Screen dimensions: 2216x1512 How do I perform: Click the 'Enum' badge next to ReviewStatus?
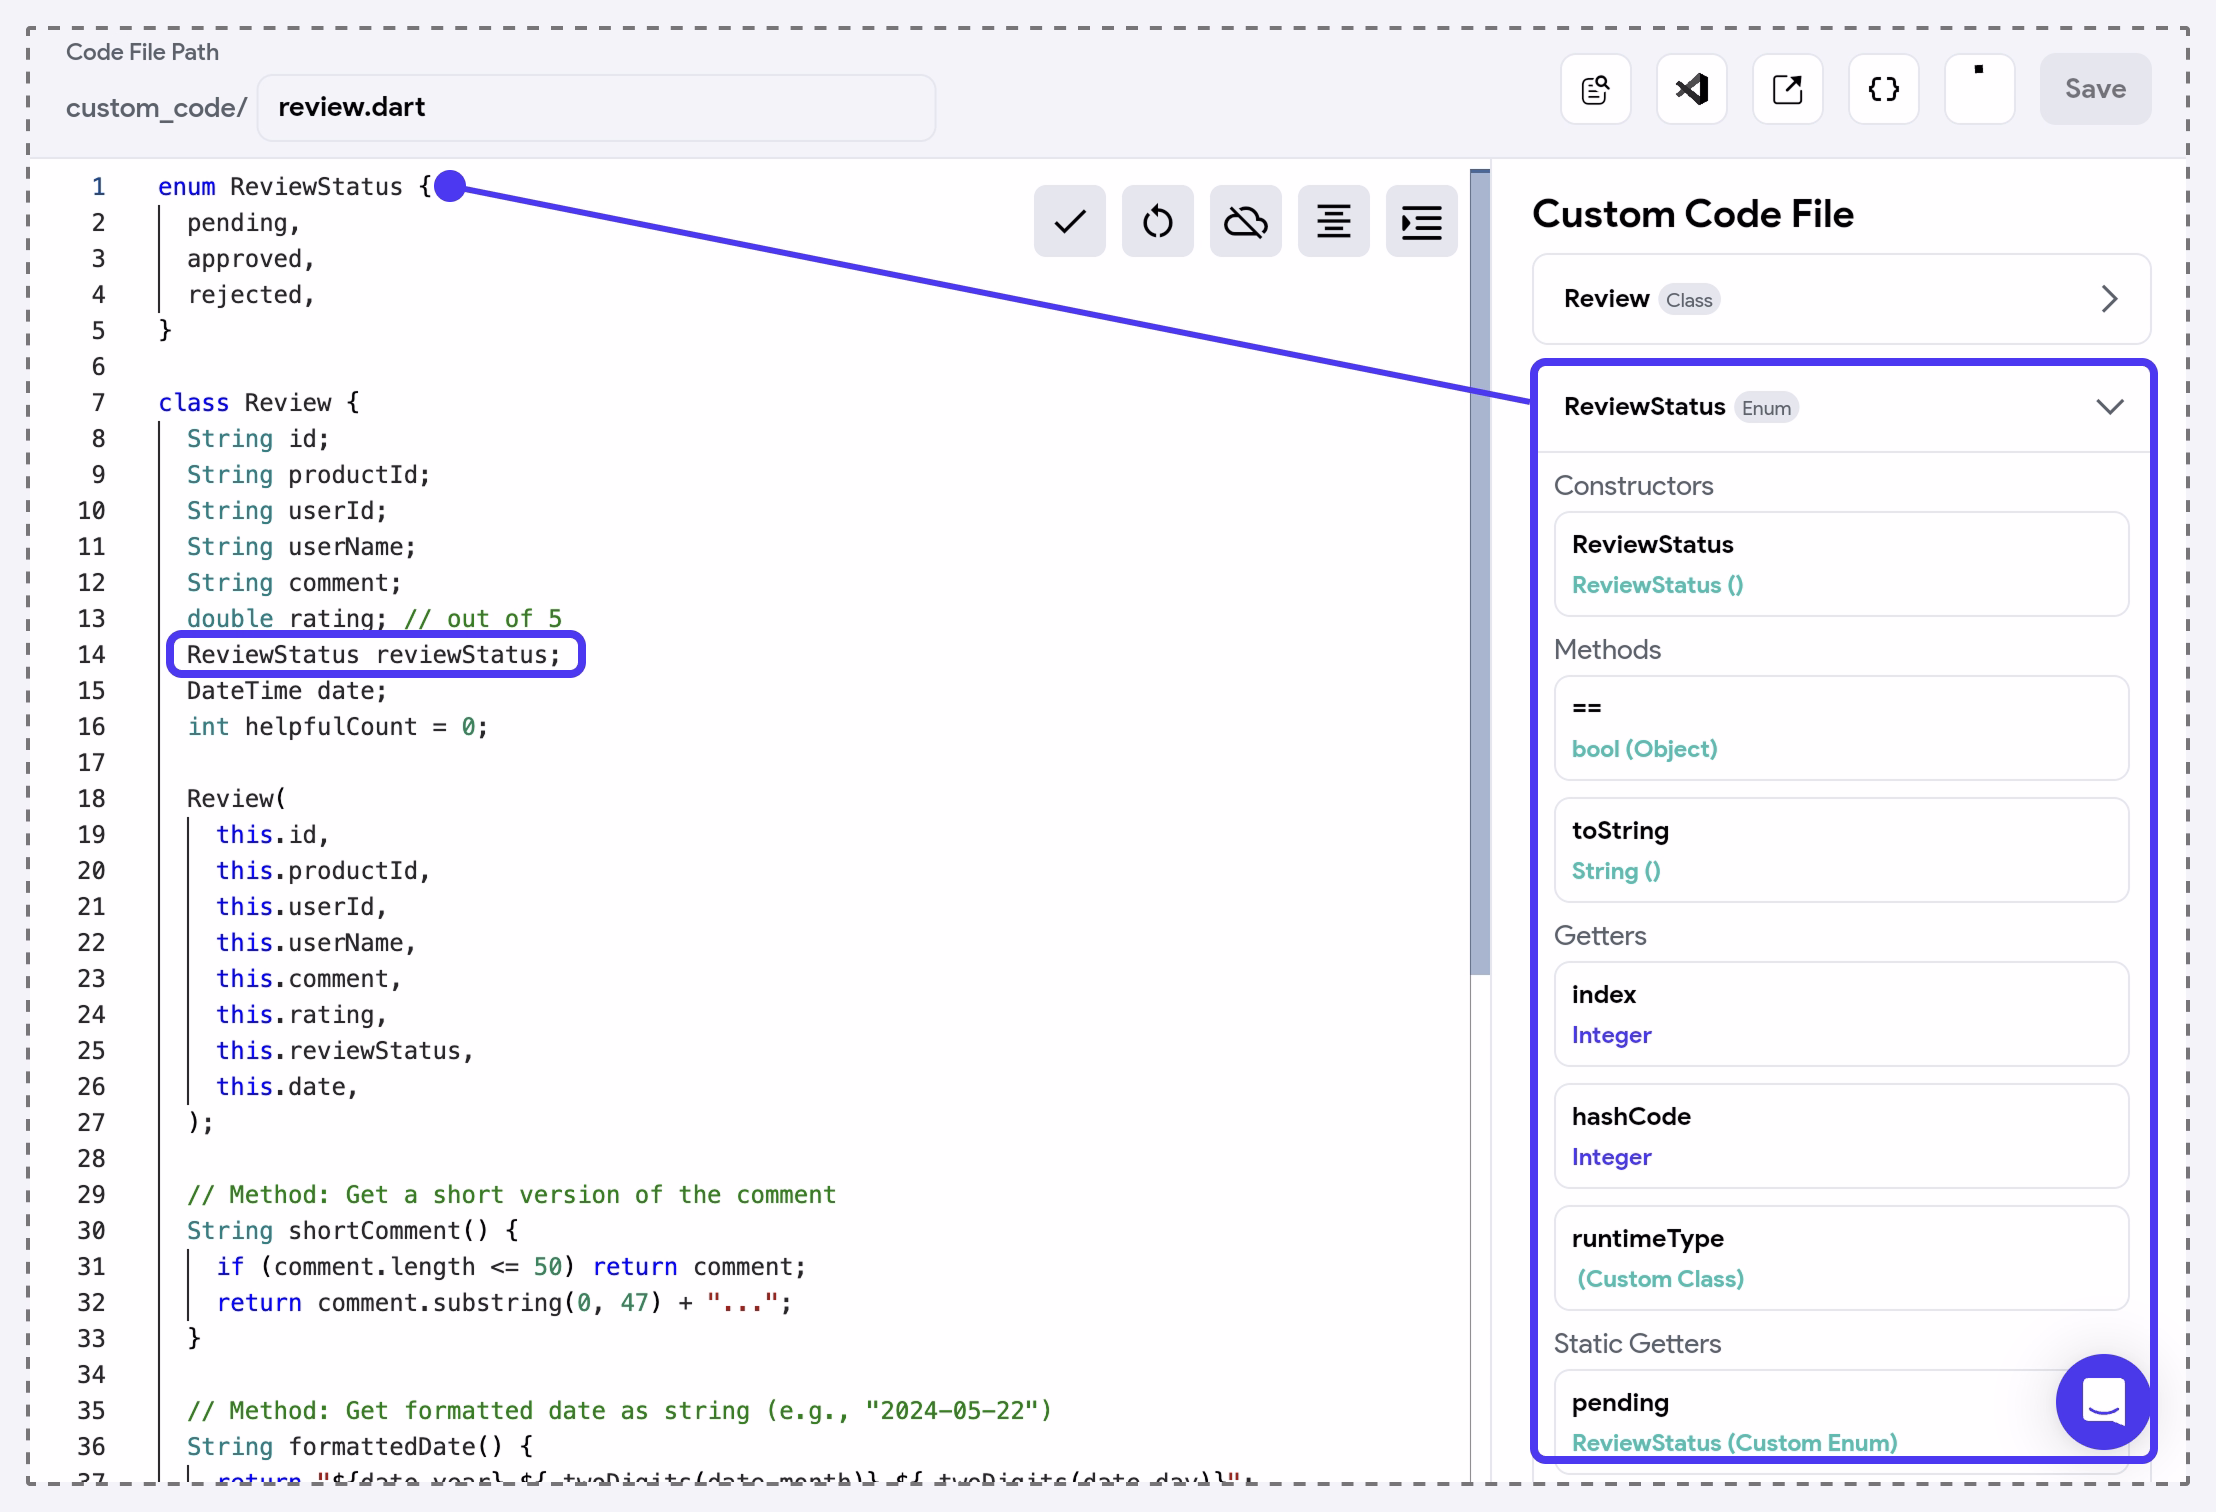(1766, 408)
